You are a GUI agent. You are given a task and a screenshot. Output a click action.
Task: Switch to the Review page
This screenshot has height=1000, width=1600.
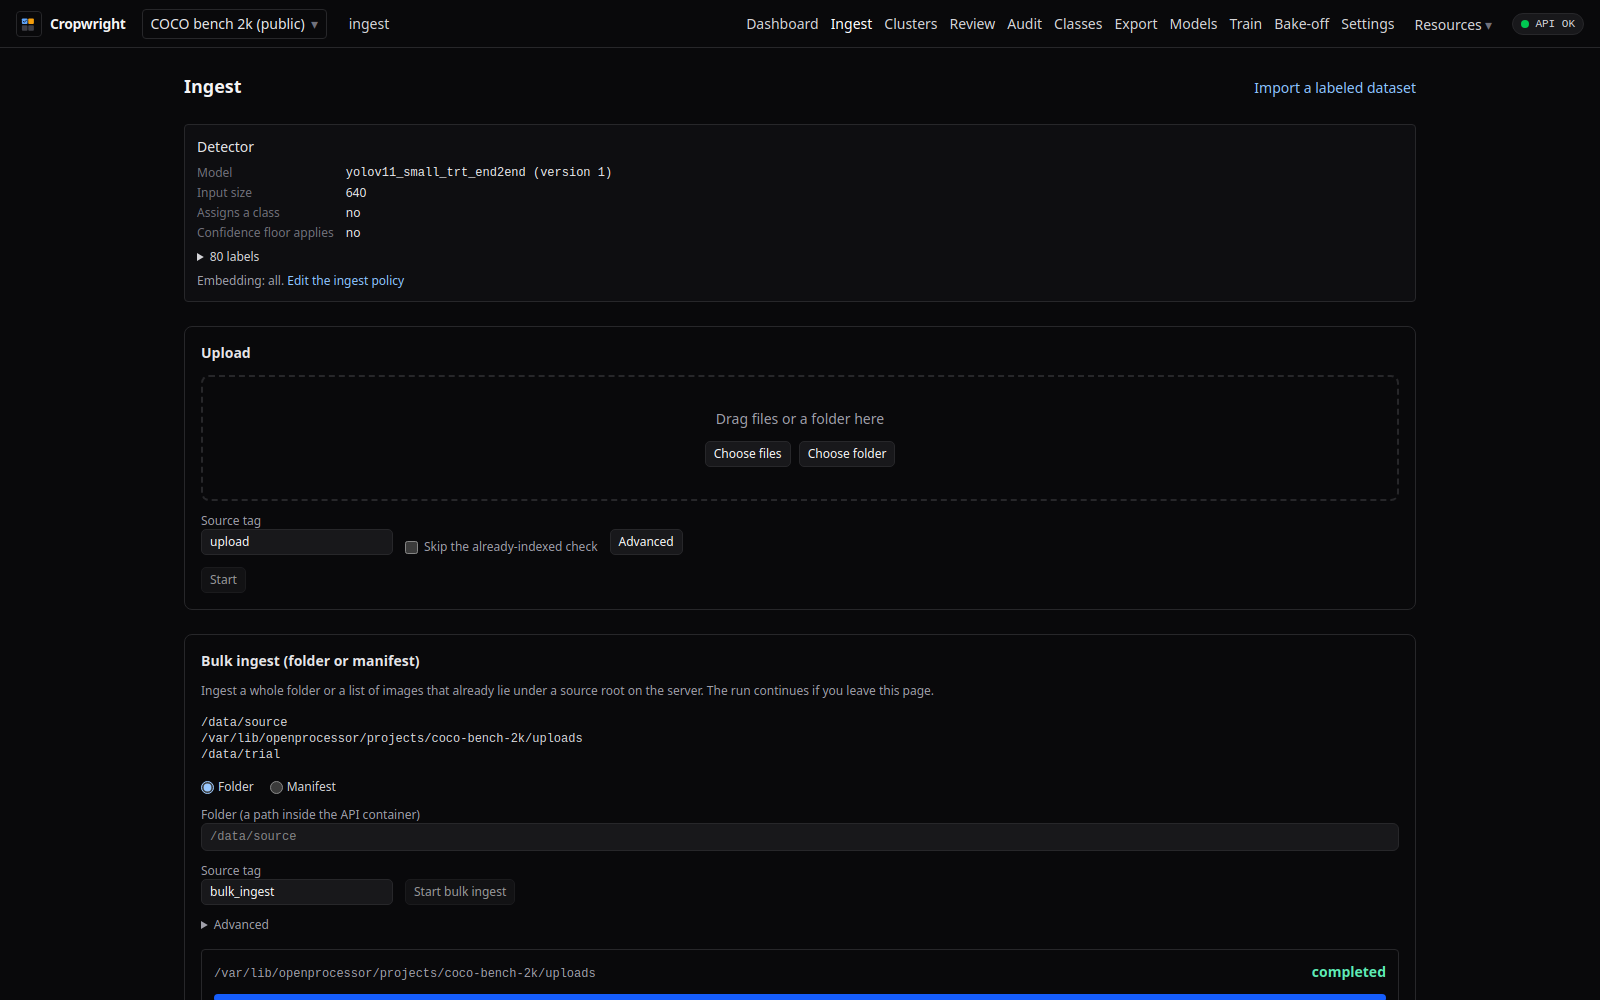coord(972,24)
